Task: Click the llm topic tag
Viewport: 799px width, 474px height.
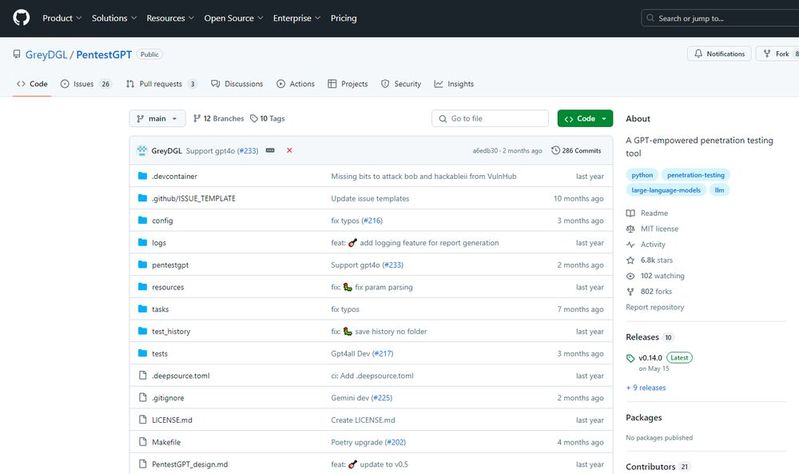Action: click(720, 190)
